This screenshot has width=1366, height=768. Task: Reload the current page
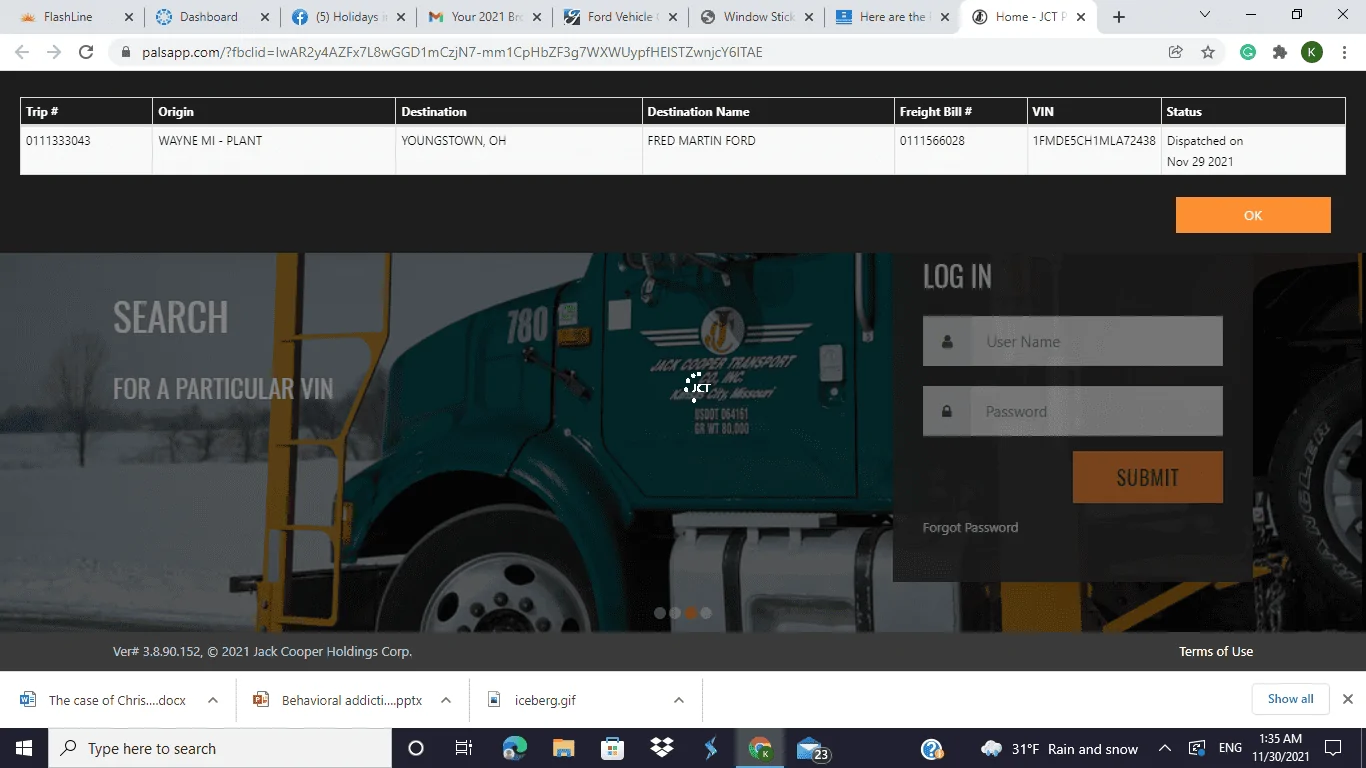tap(86, 52)
